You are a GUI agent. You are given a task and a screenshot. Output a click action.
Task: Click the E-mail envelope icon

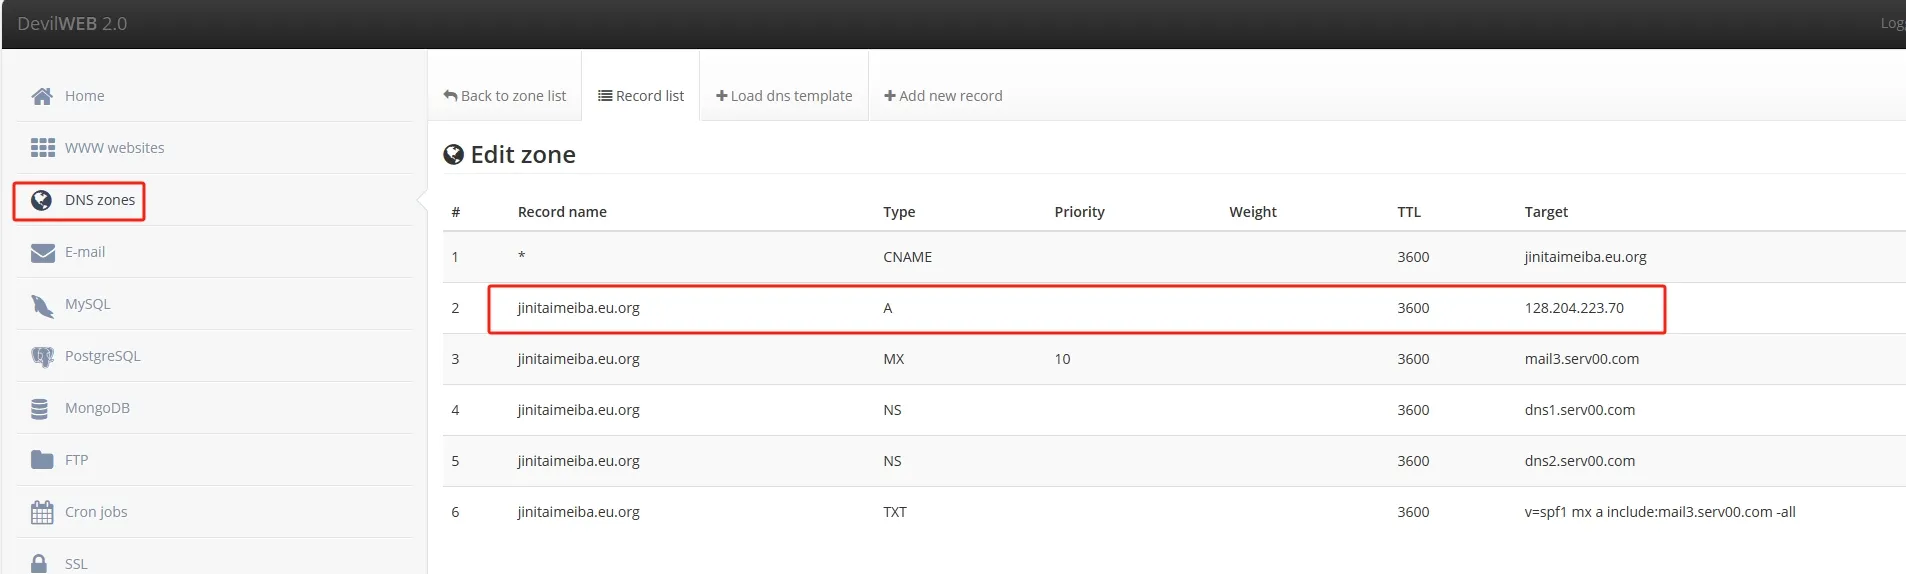pos(42,252)
